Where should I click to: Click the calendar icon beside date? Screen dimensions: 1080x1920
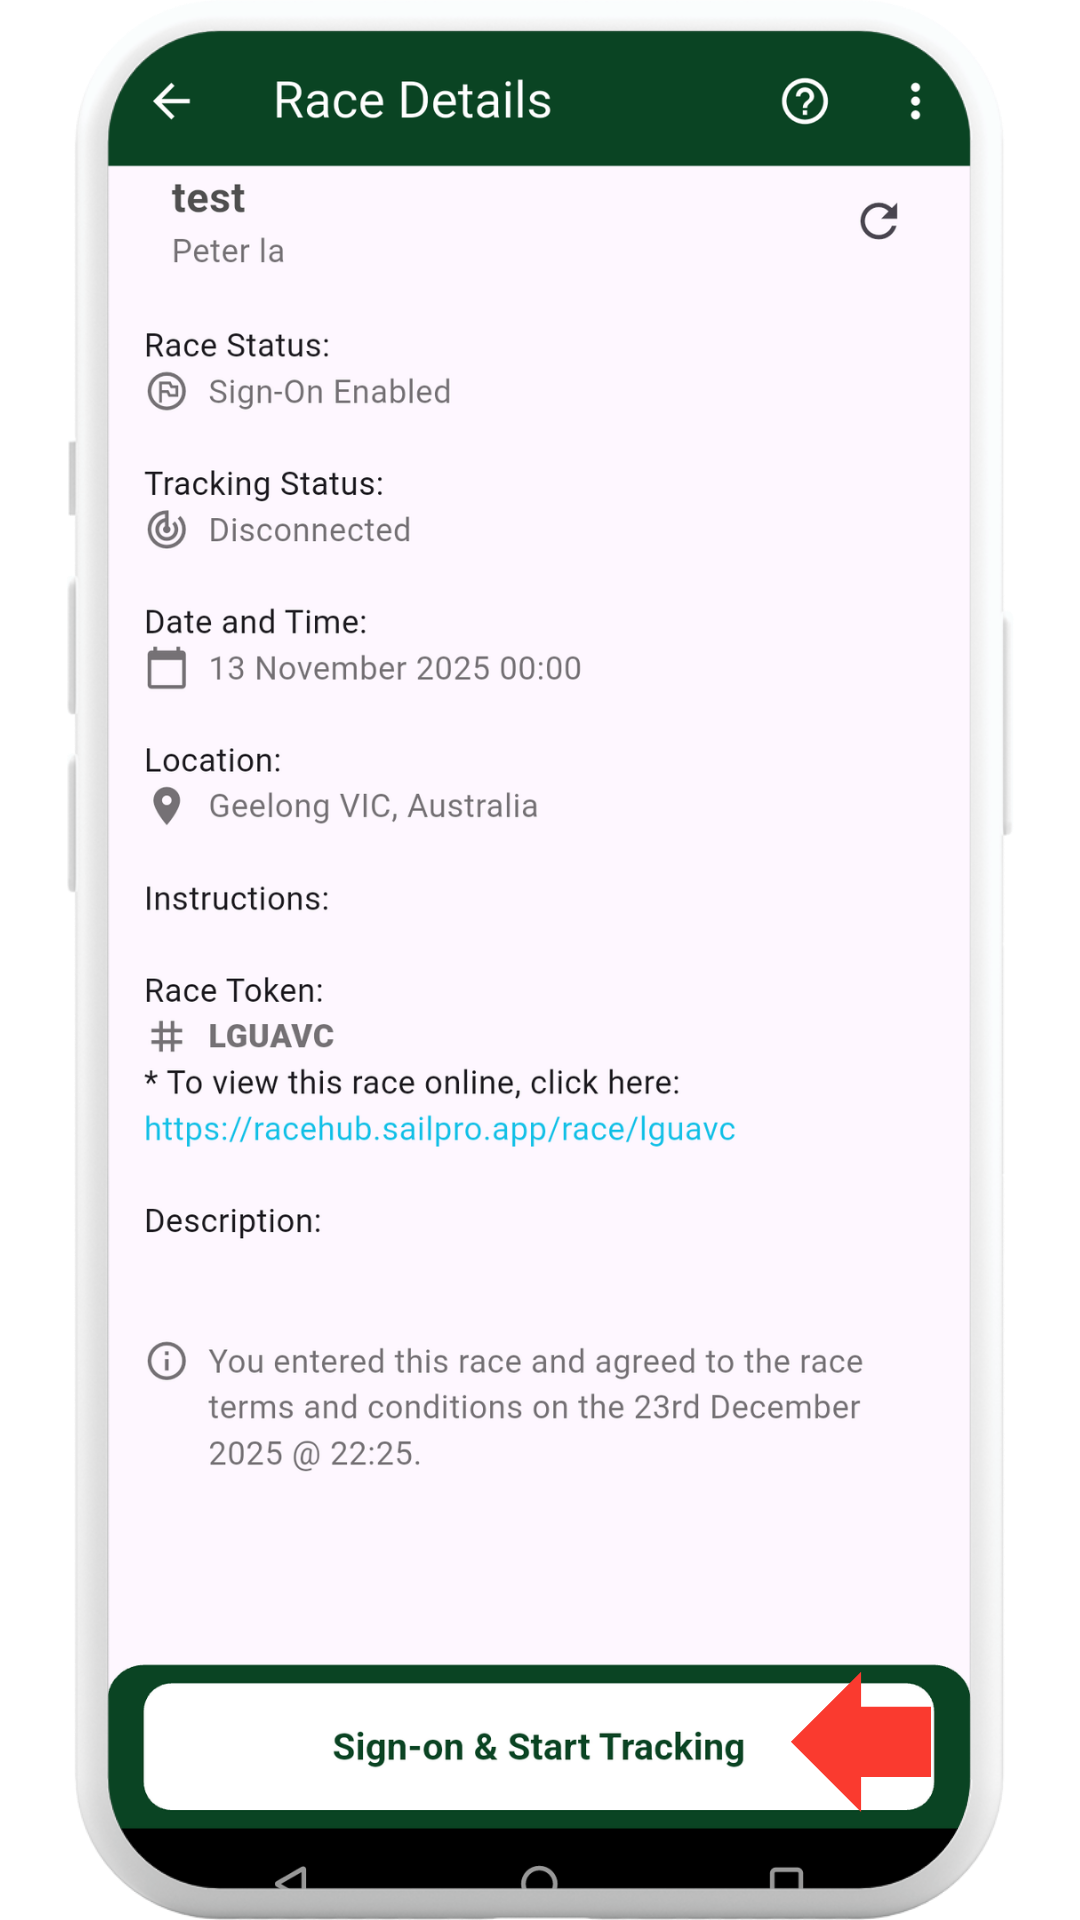[167, 668]
